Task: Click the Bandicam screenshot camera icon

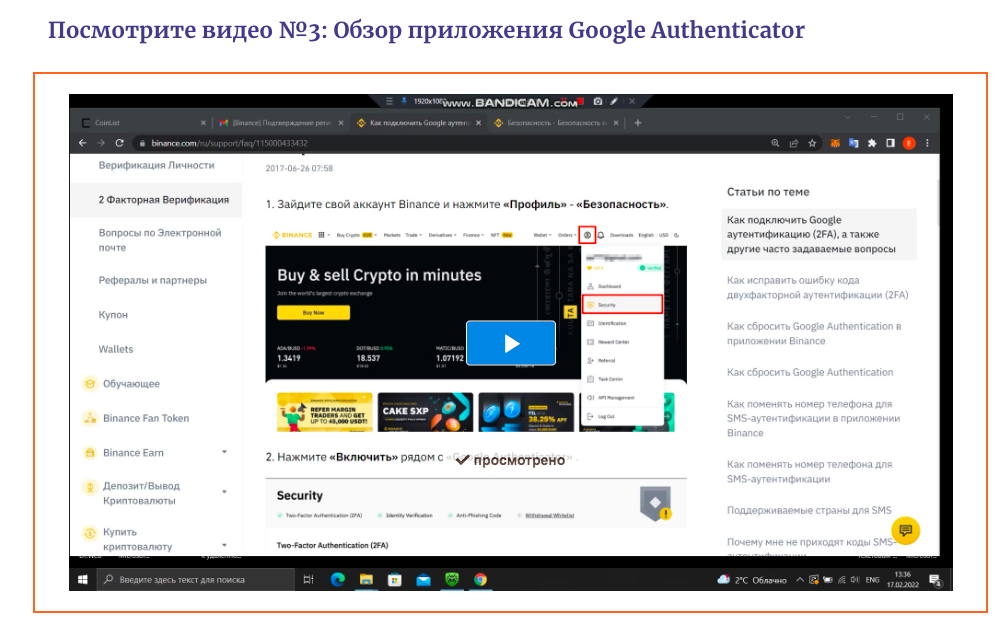Action: 598,101
